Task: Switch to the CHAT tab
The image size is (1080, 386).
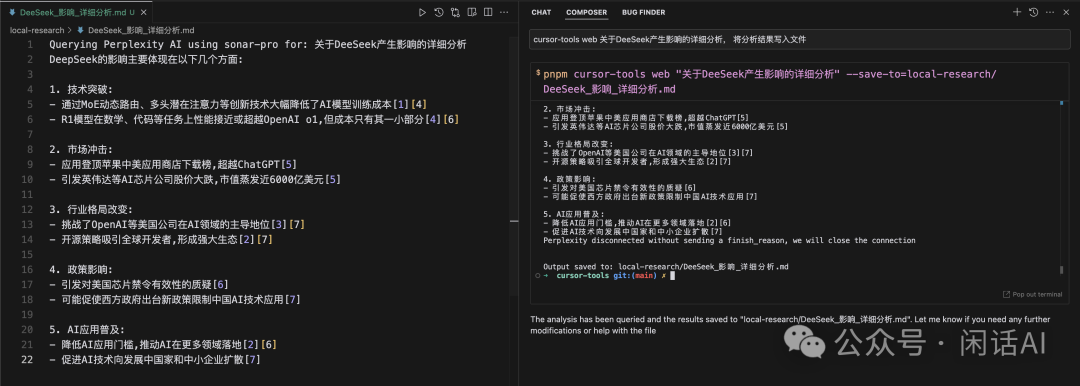Action: (x=541, y=12)
